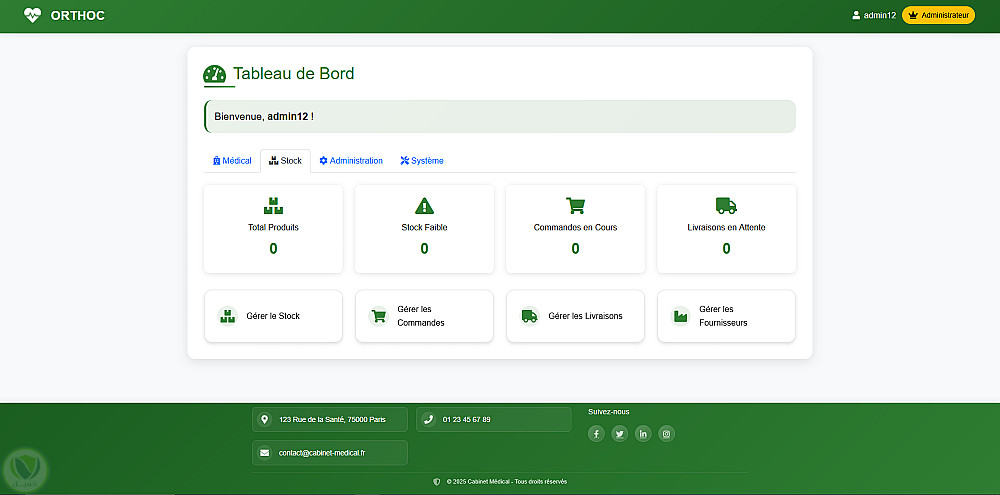The width and height of the screenshot is (1000, 495).
Task: Click the phone icon in footer
Action: point(429,420)
